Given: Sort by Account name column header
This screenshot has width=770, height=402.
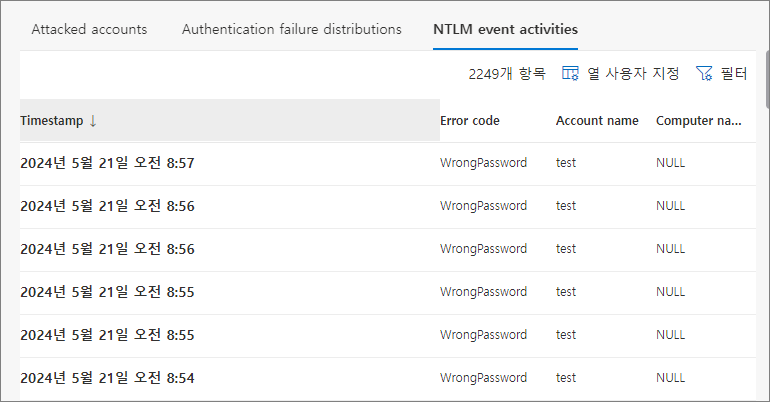Looking at the screenshot, I should (x=597, y=121).
